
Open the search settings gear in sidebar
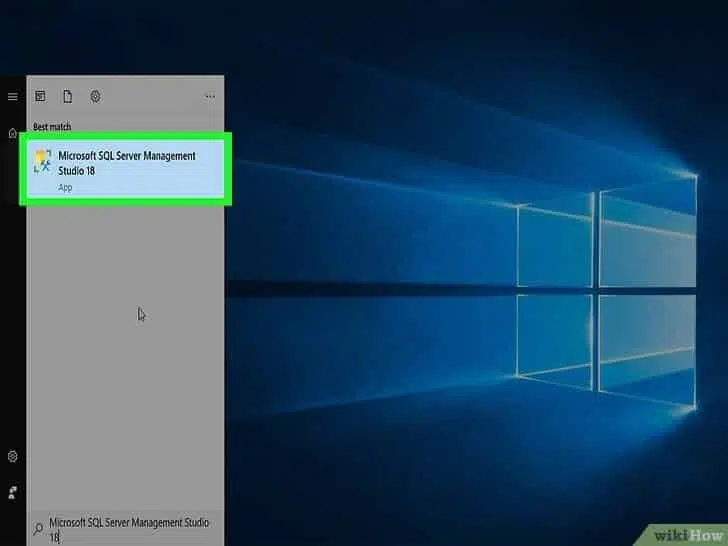point(12,456)
